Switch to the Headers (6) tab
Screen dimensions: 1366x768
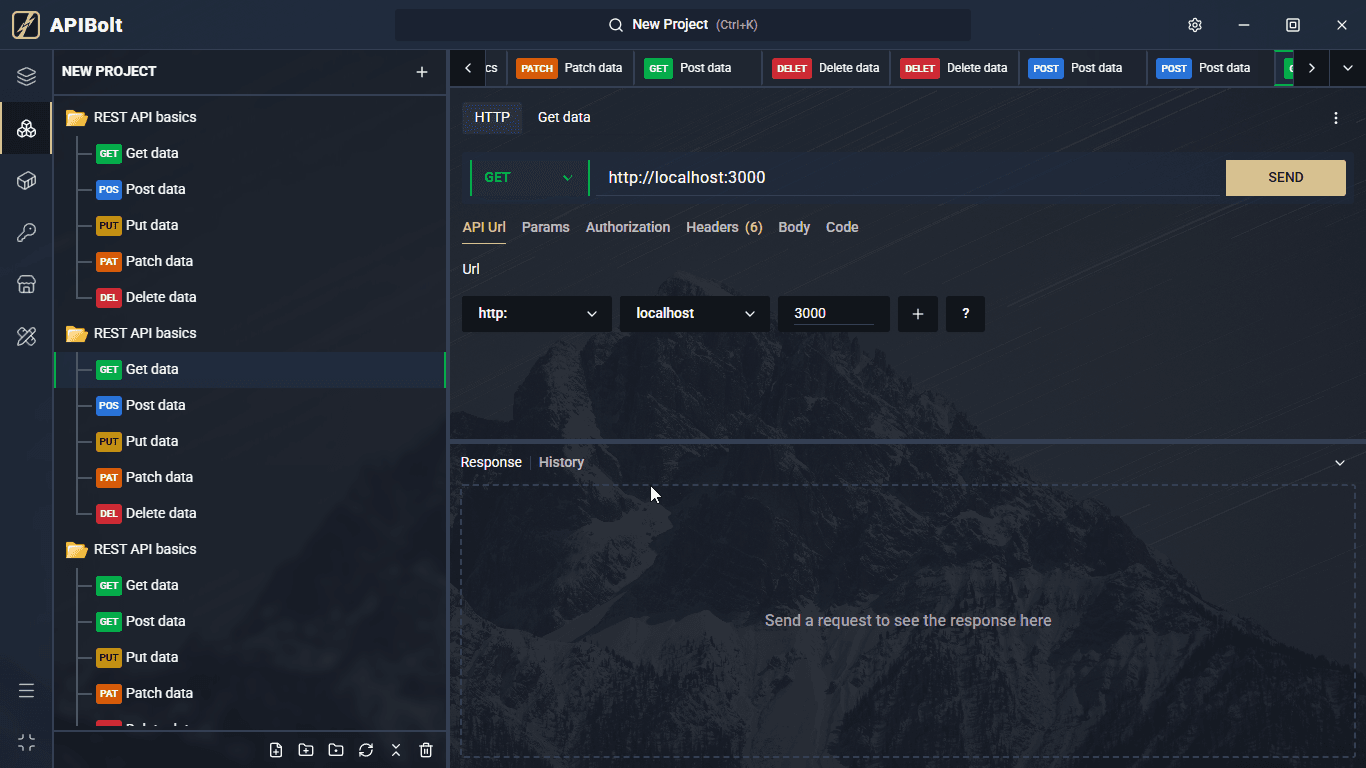click(x=724, y=228)
